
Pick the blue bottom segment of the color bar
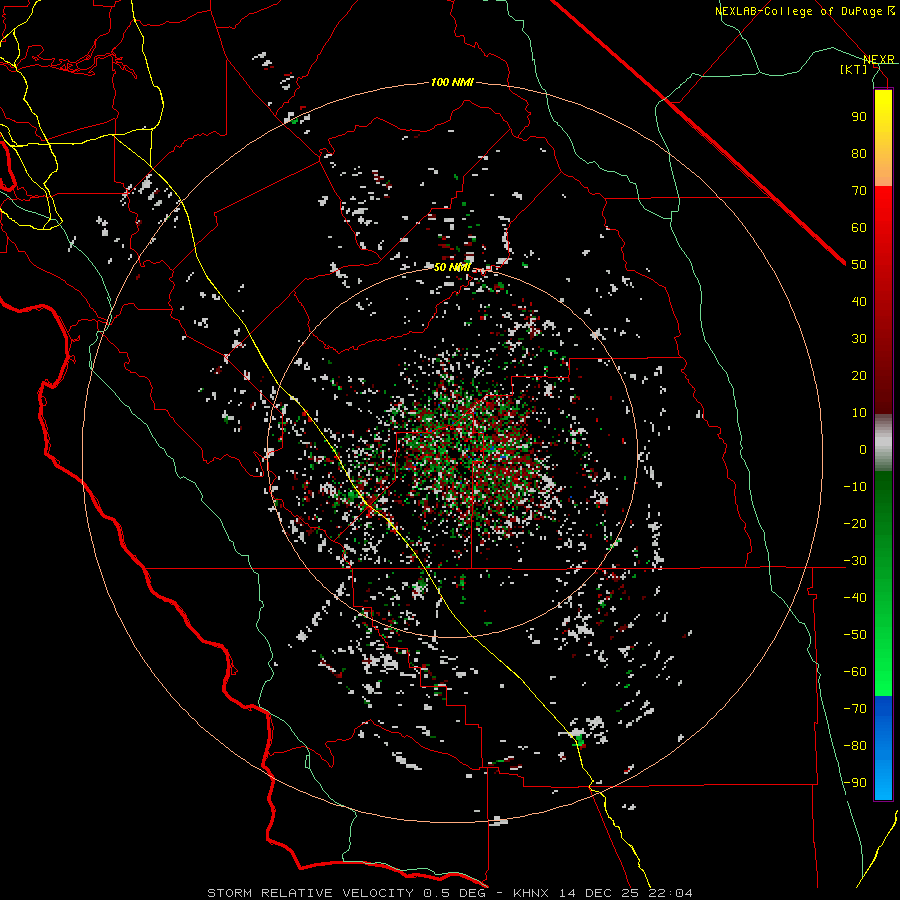point(883,748)
